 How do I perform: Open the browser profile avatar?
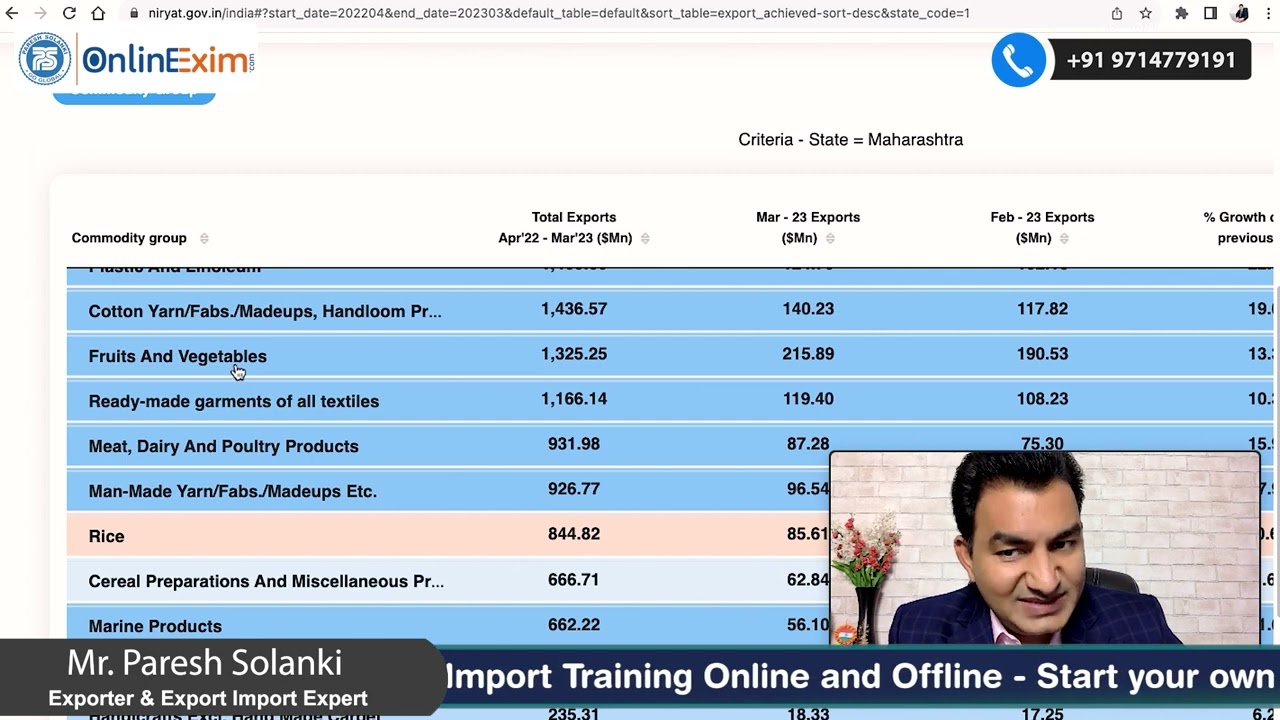click(1241, 13)
